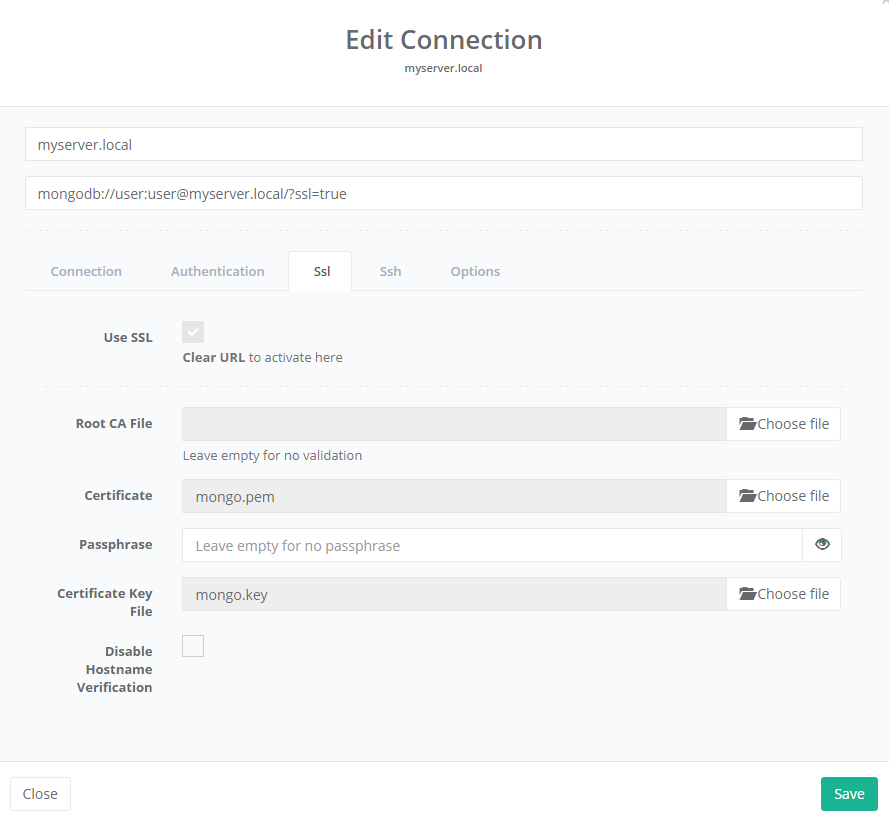Open the Options tab
889x819 pixels.
click(475, 271)
